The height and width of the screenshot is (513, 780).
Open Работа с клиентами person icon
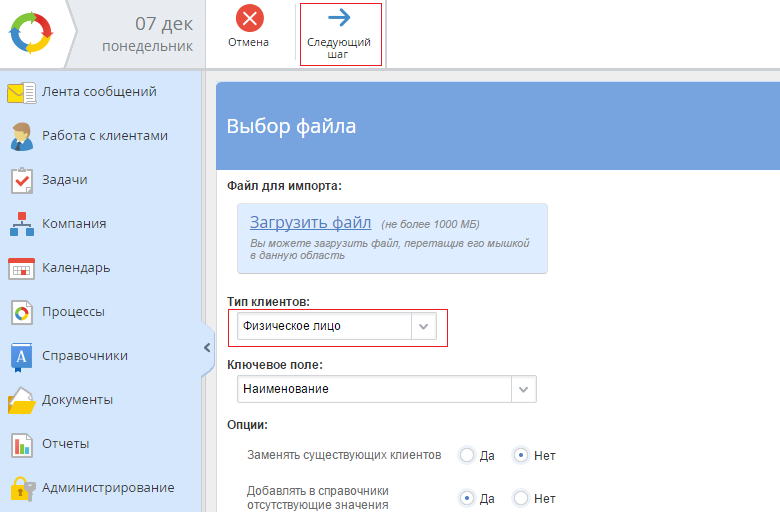pyautogui.click(x=21, y=136)
